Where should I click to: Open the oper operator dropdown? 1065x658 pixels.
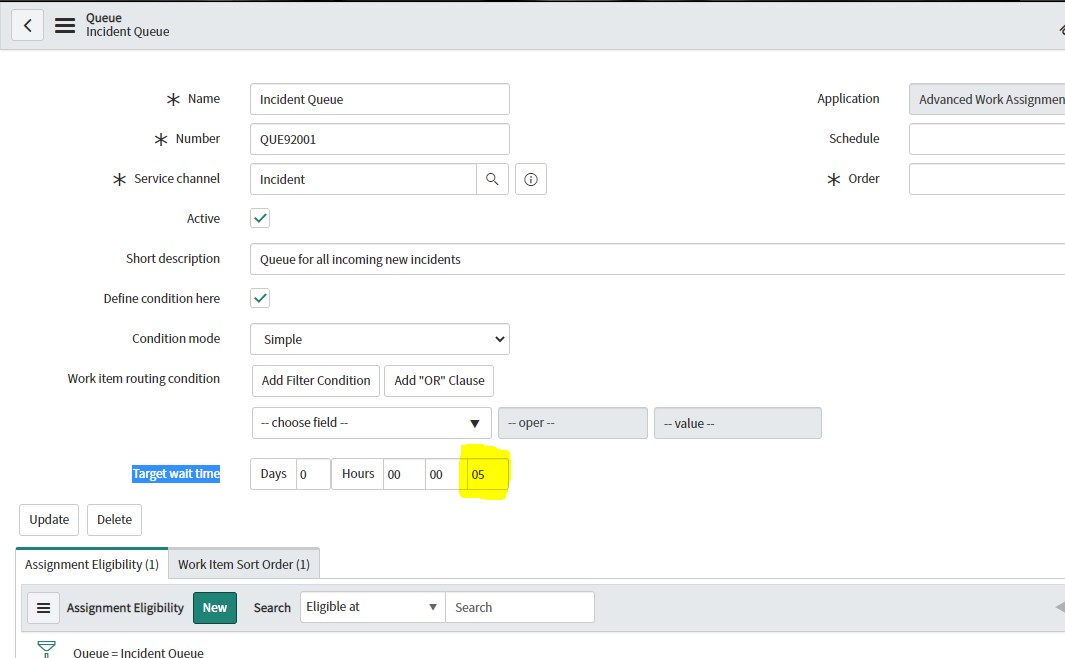[572, 422]
